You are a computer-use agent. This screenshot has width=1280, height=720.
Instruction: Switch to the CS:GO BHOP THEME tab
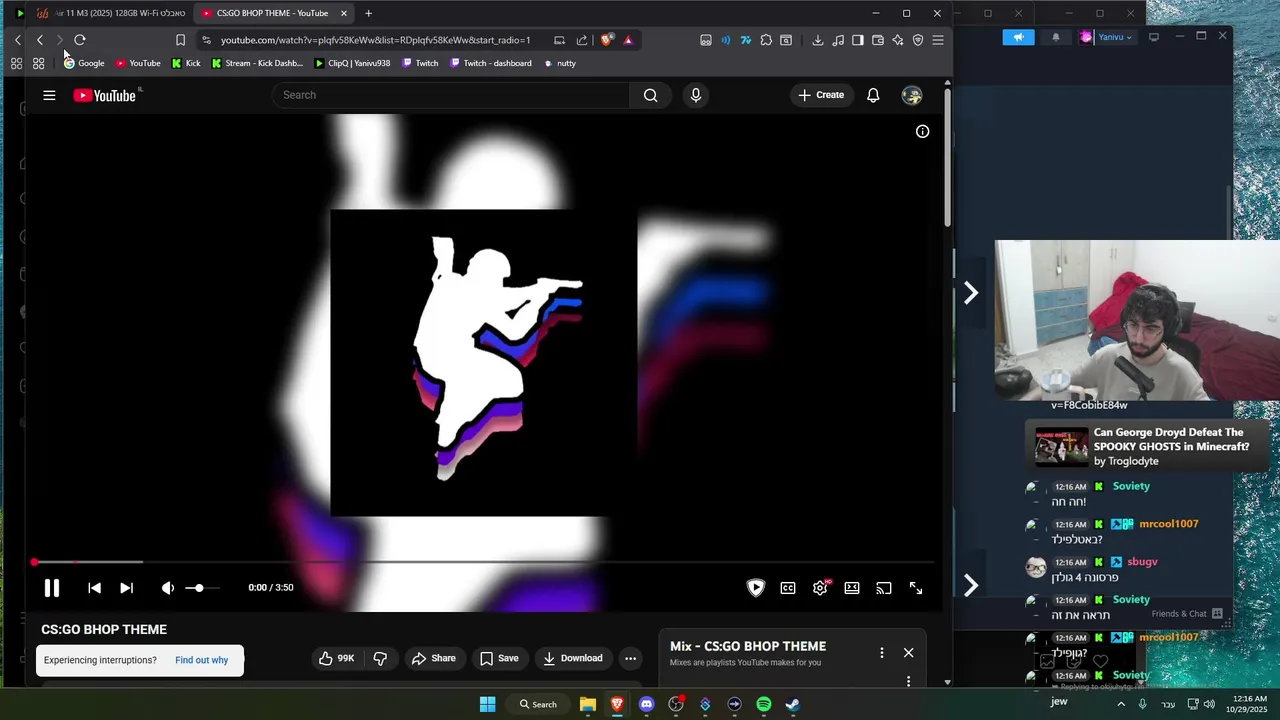click(272, 13)
